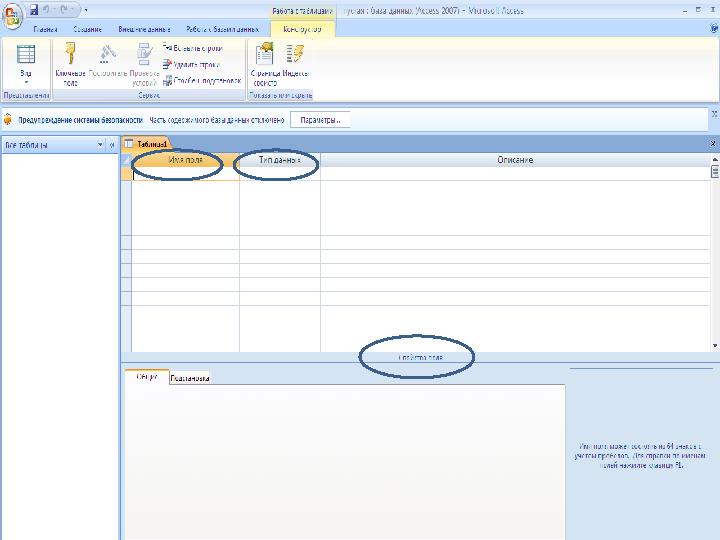Click the Вид datasheet view icon
This screenshot has width=720, height=540.
[26, 55]
